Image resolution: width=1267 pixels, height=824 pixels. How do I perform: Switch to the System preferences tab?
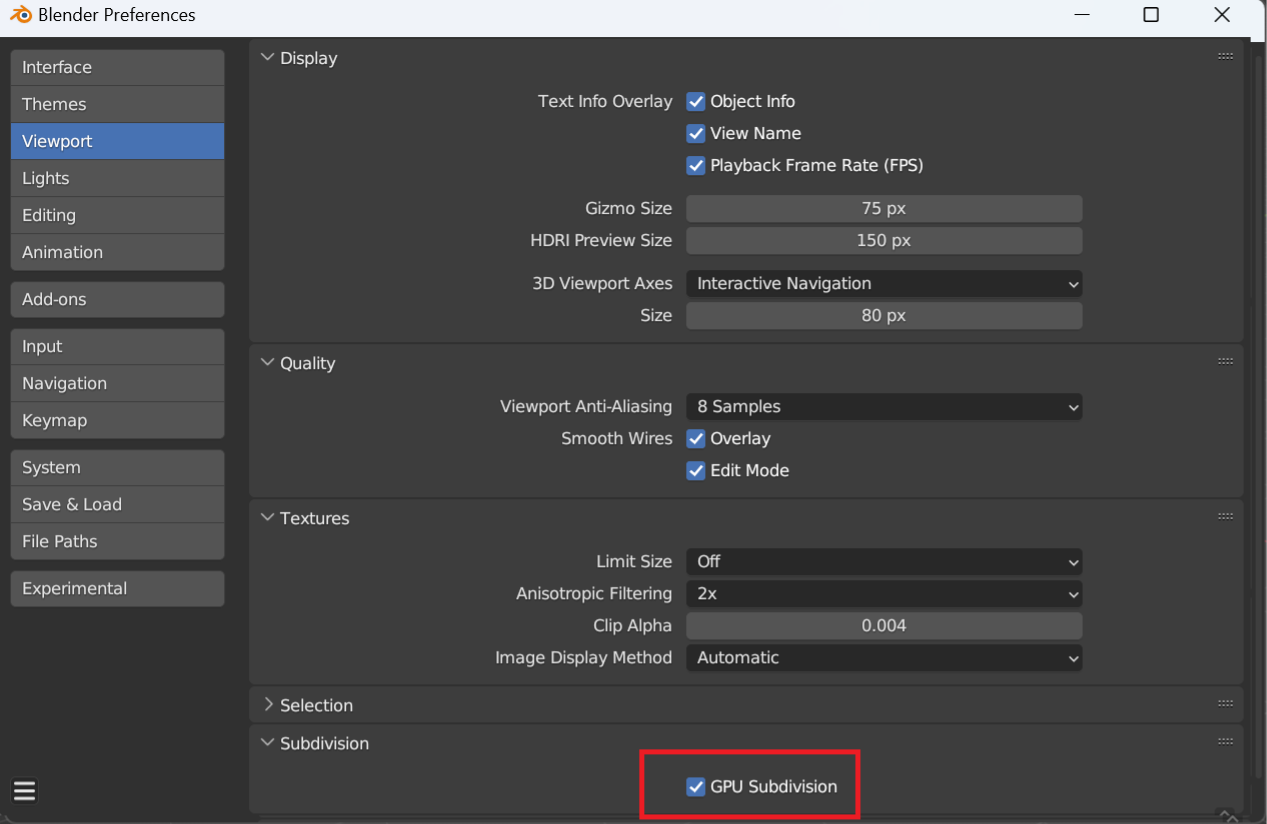(117, 467)
